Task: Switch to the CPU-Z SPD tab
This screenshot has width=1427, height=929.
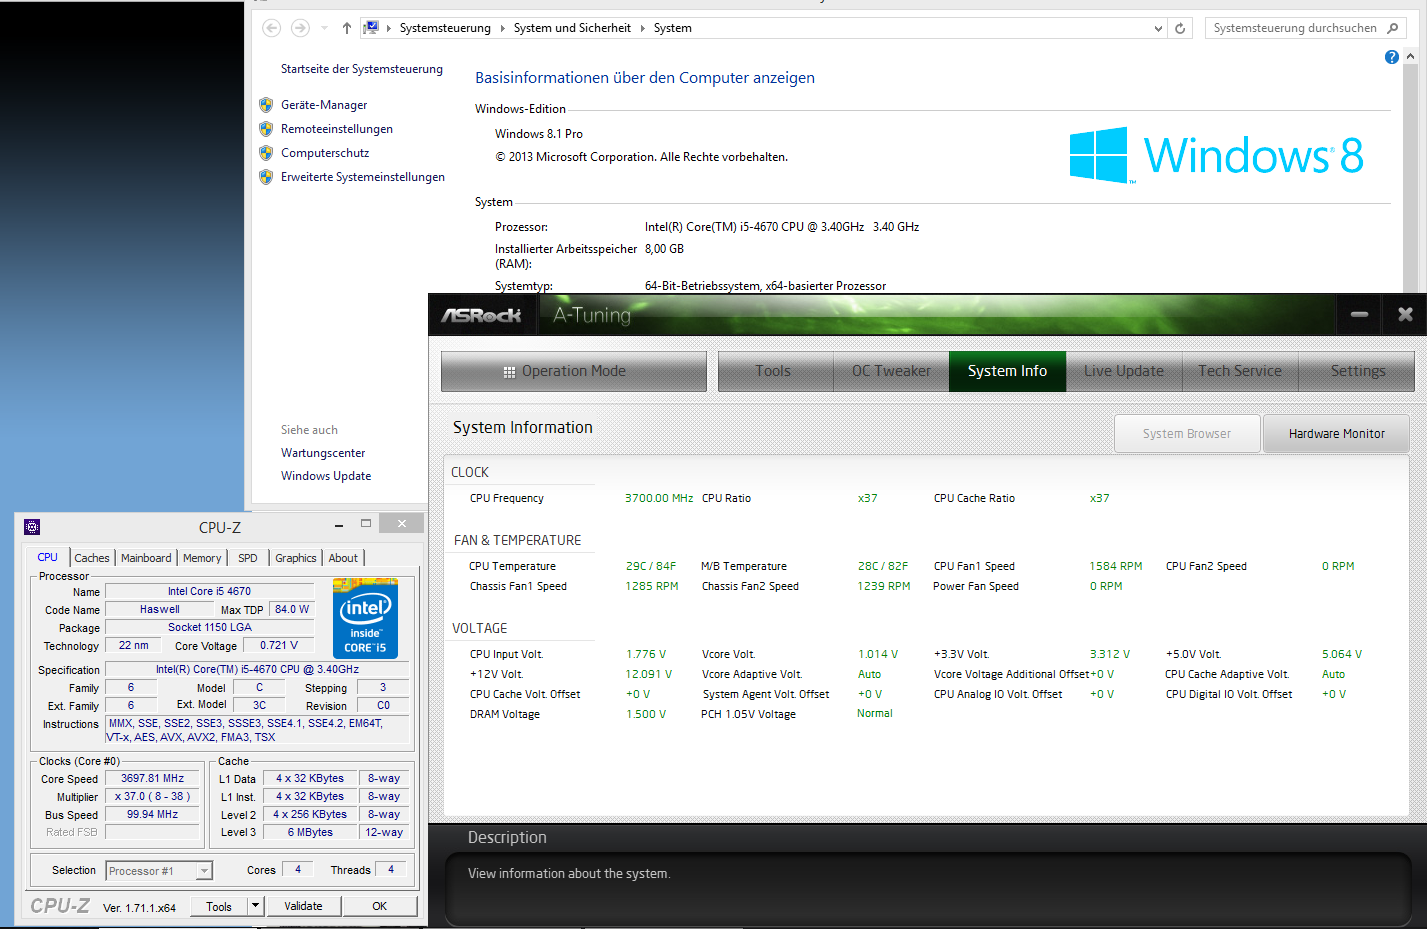Action: (x=248, y=558)
